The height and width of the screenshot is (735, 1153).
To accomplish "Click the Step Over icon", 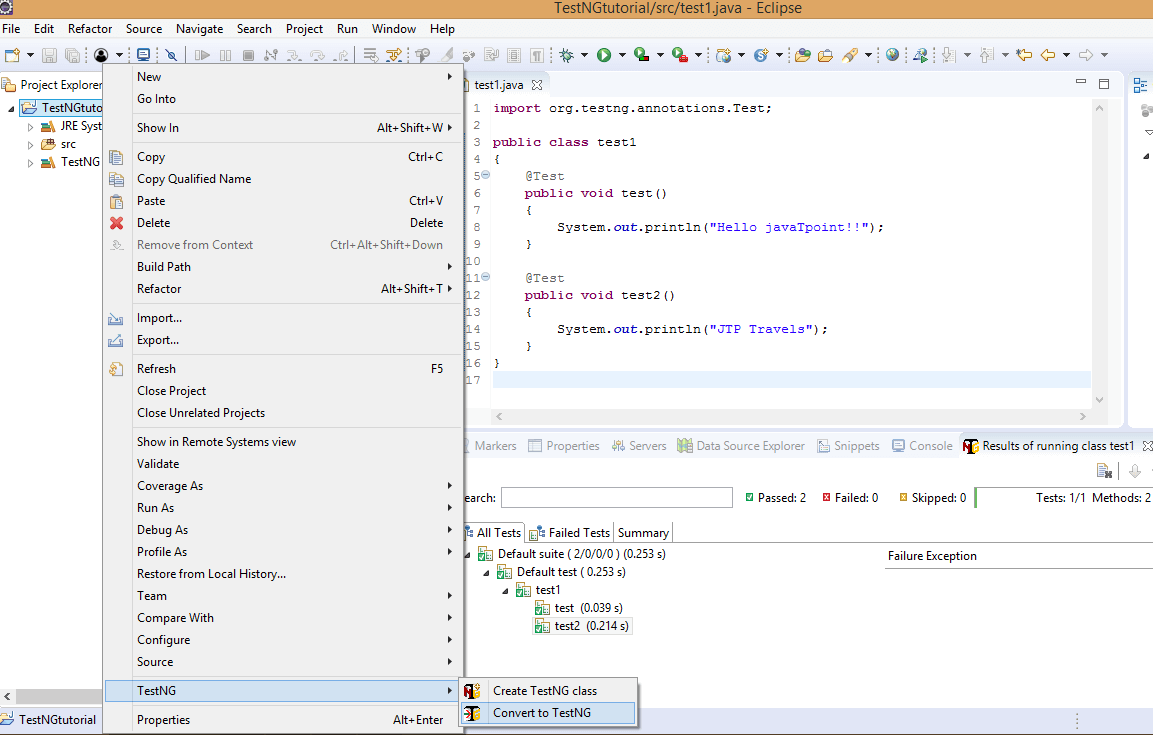I will pyautogui.click(x=318, y=55).
